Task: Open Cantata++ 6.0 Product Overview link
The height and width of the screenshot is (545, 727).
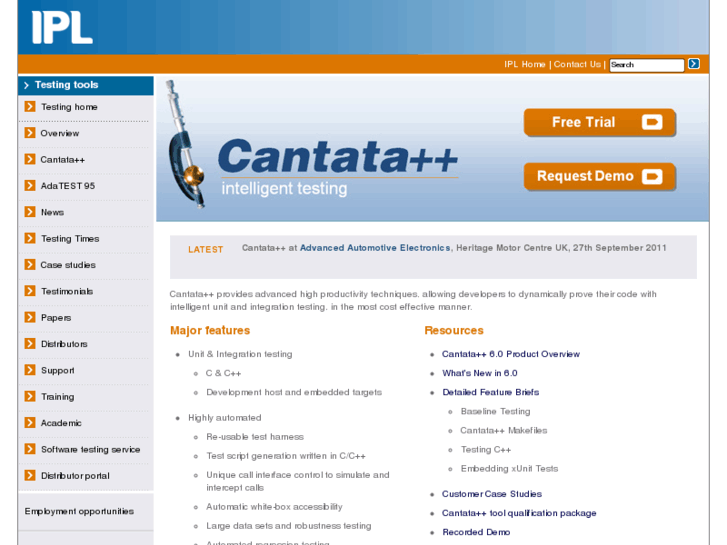Action: (x=510, y=354)
